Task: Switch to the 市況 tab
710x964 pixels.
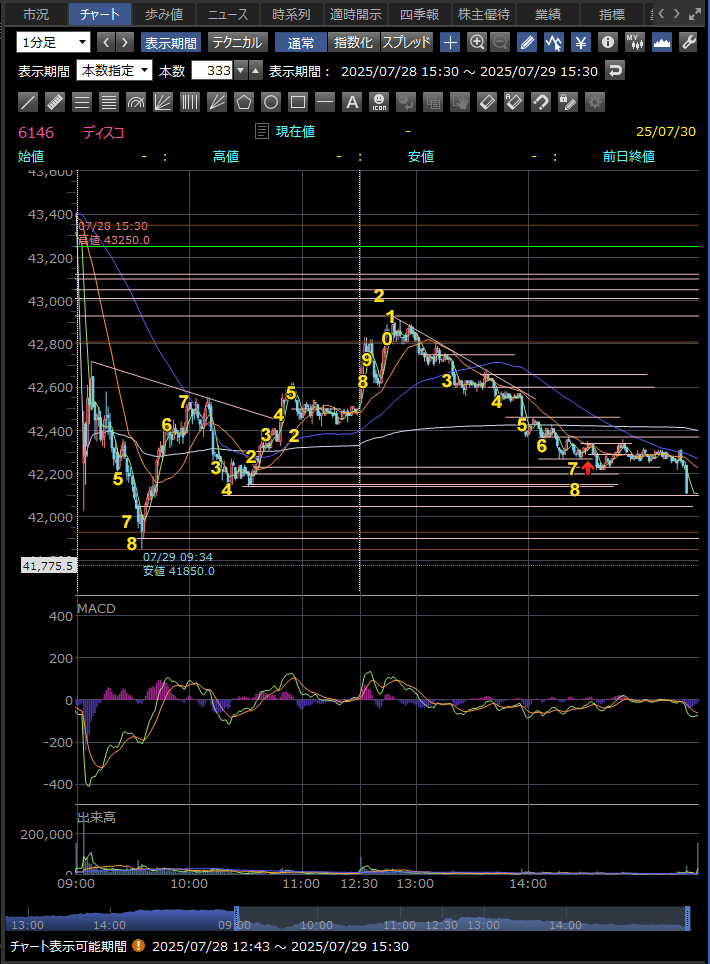Action: [x=36, y=14]
